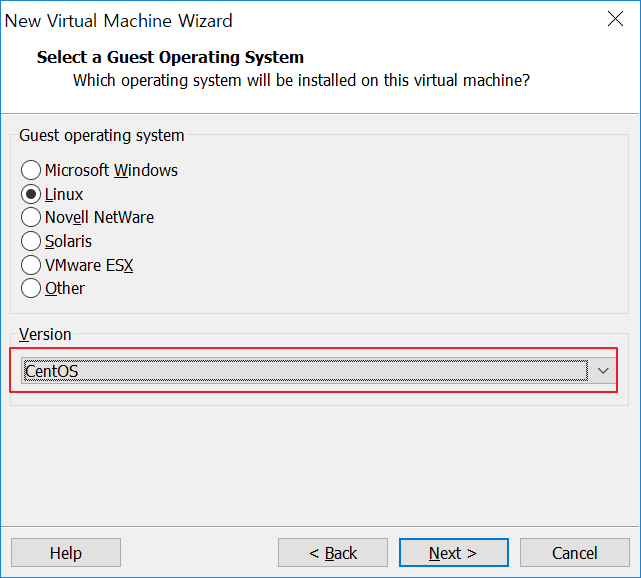The width and height of the screenshot is (641, 578).
Task: Cancel the New Virtual Machine Wizard
Action: (574, 553)
